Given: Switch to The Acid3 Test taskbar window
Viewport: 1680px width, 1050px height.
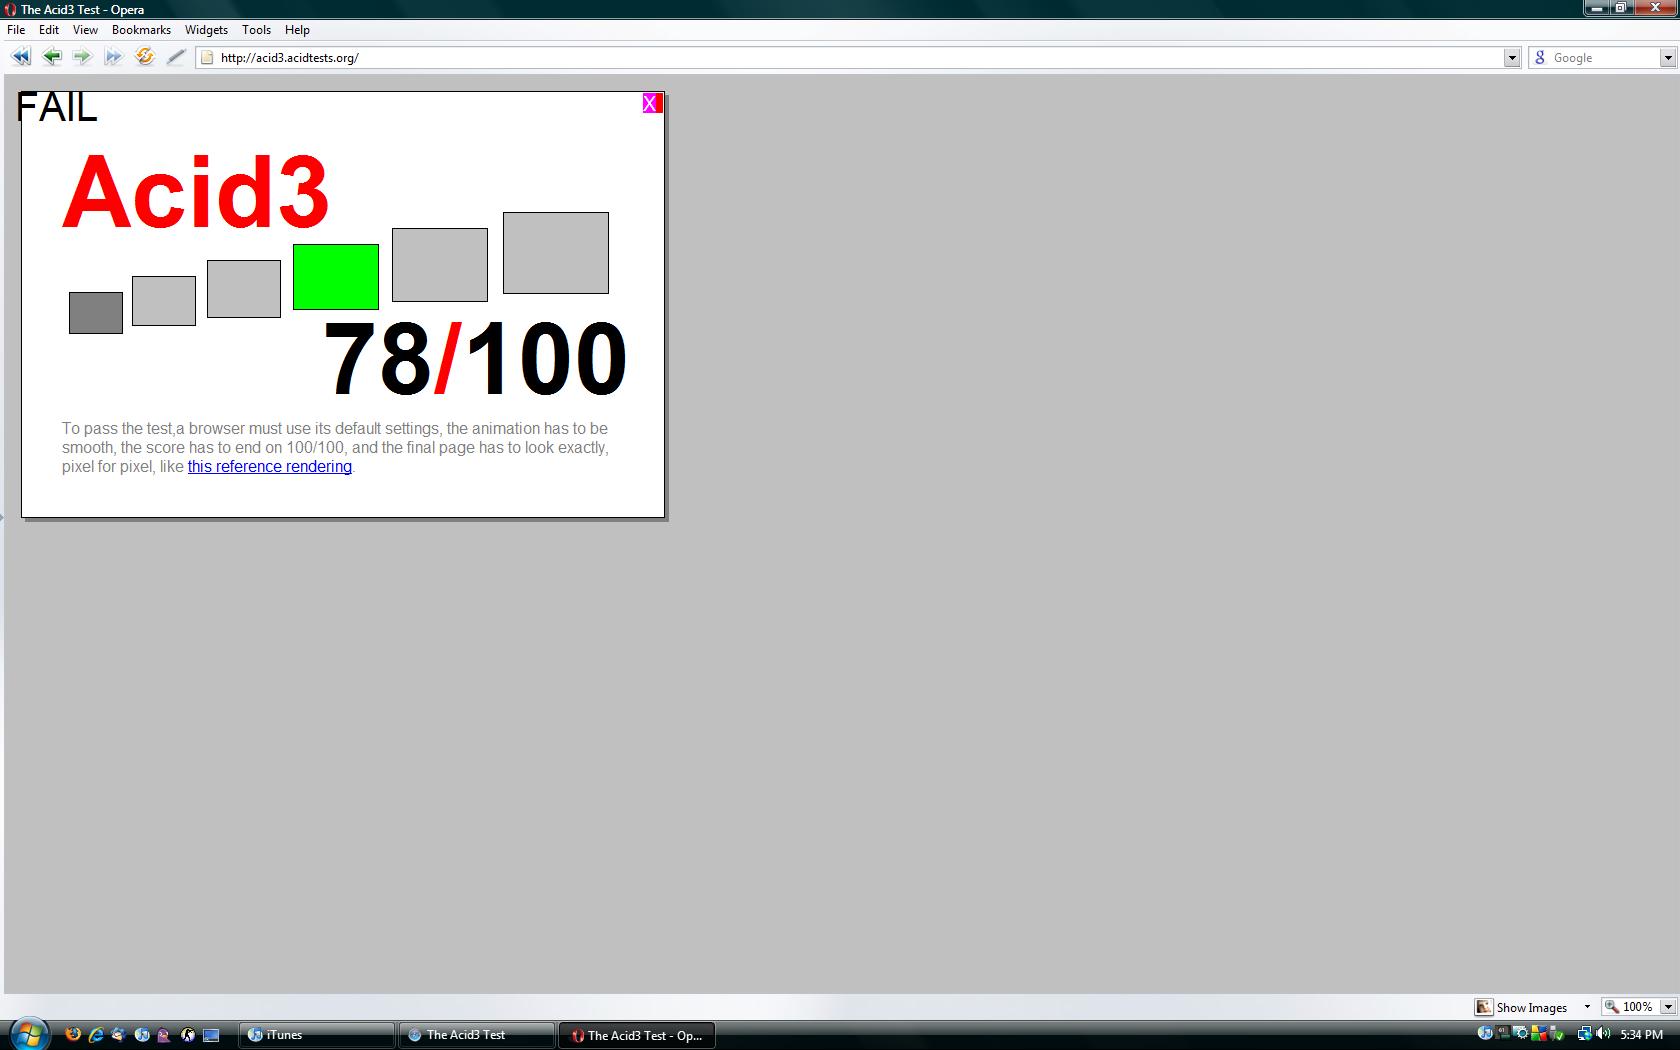Looking at the screenshot, I should click(477, 1035).
